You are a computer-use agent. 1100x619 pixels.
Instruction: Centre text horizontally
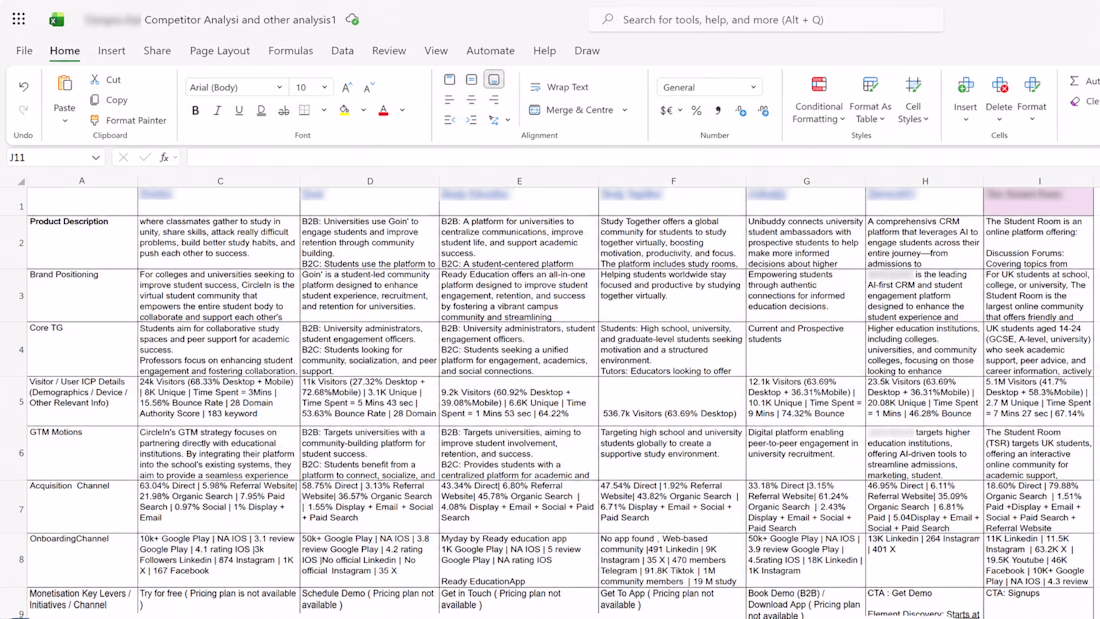tap(471, 100)
